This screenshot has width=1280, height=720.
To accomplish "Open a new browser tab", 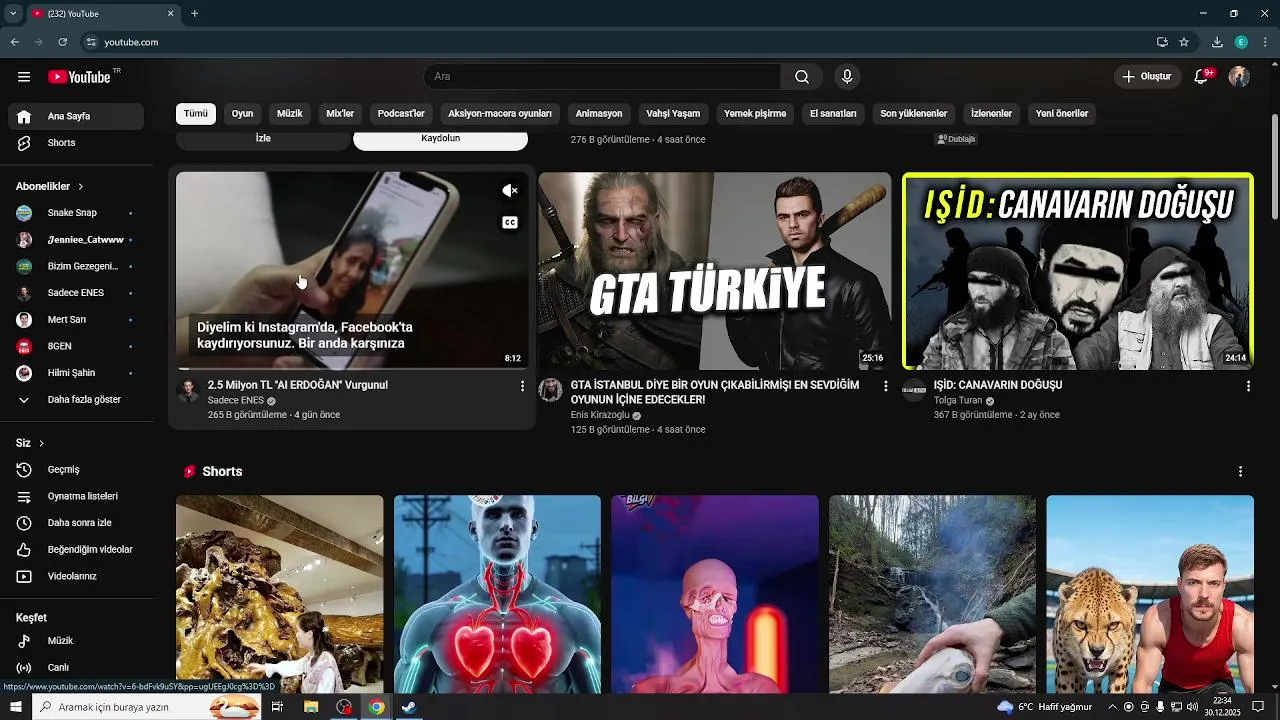I will [195, 14].
